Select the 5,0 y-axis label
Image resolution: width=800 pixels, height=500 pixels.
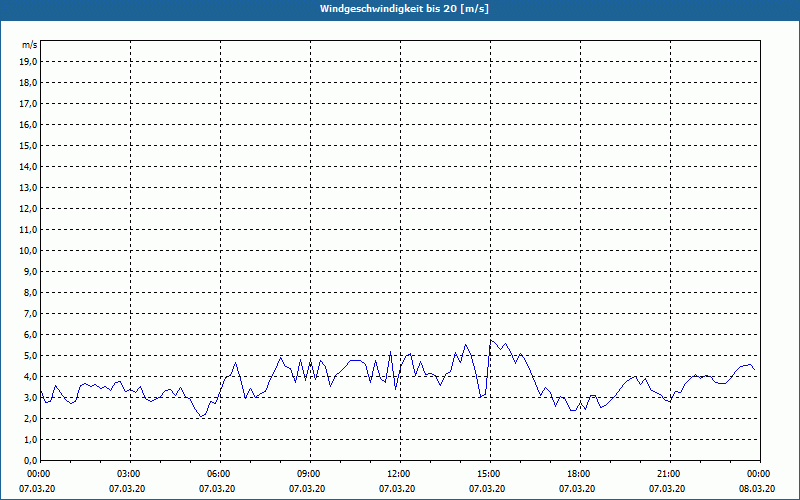pyautogui.click(x=31, y=356)
